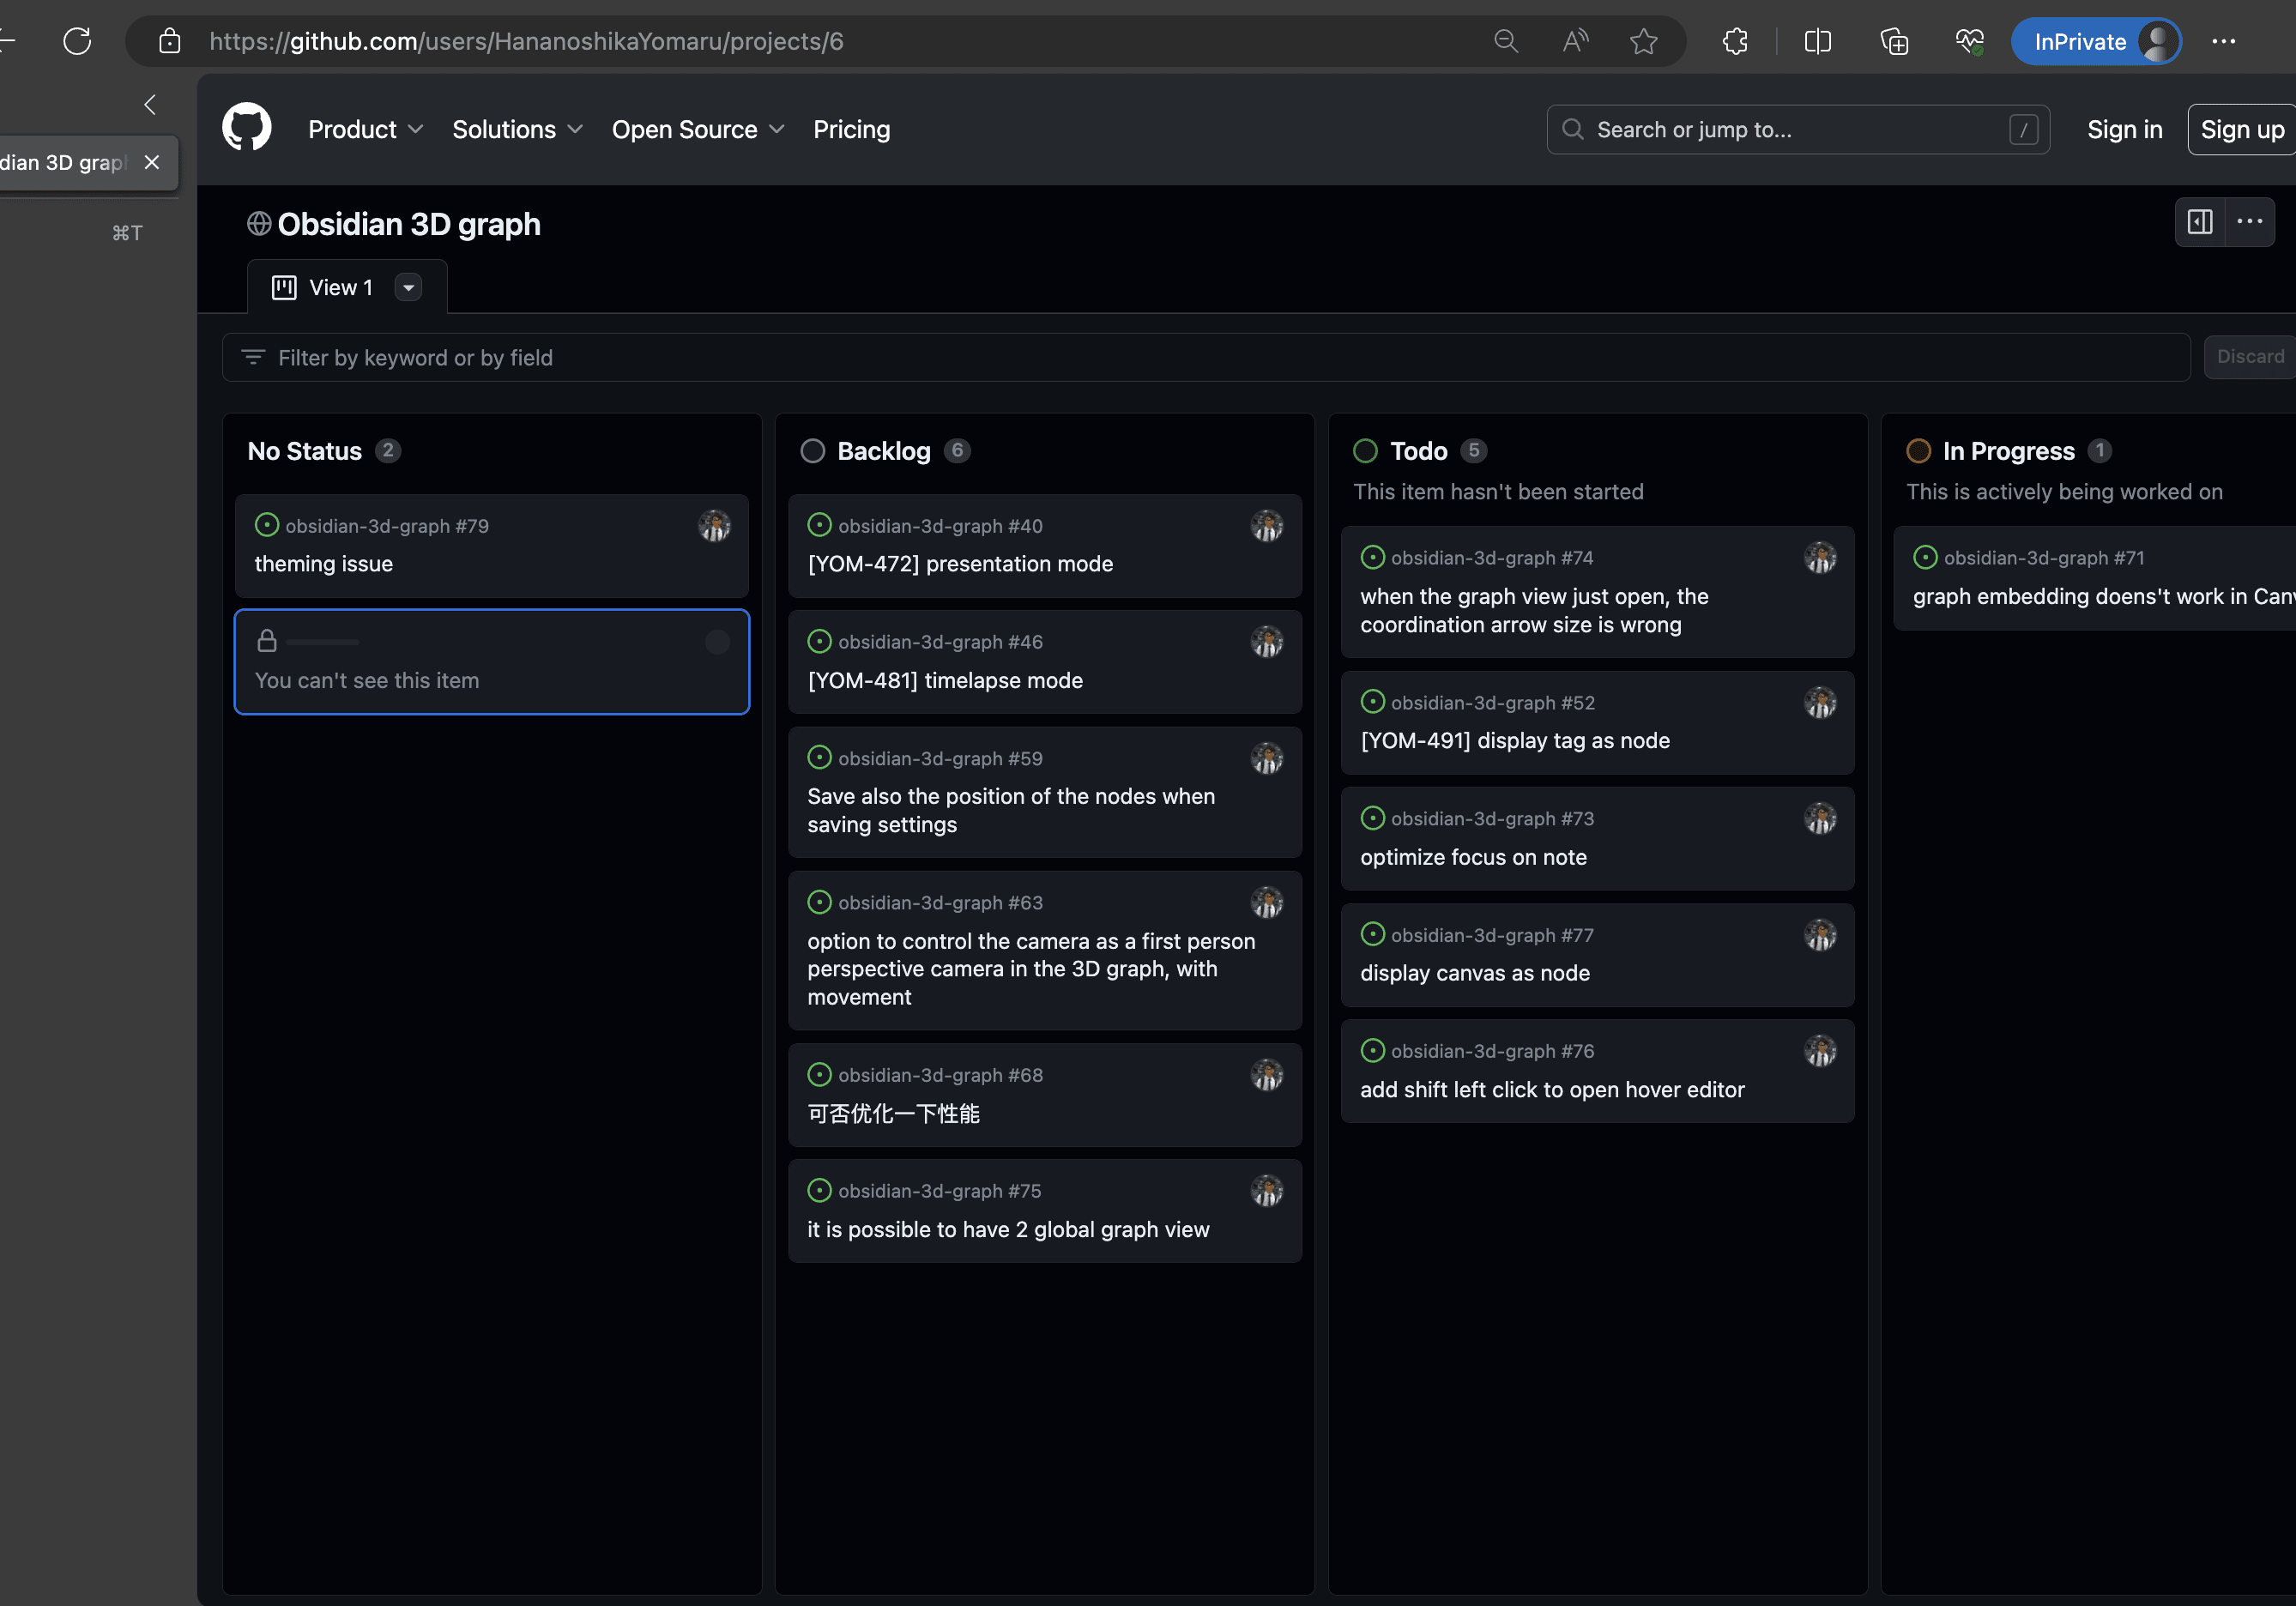
Task: Click assignee avatar on issue #79
Action: (x=714, y=526)
